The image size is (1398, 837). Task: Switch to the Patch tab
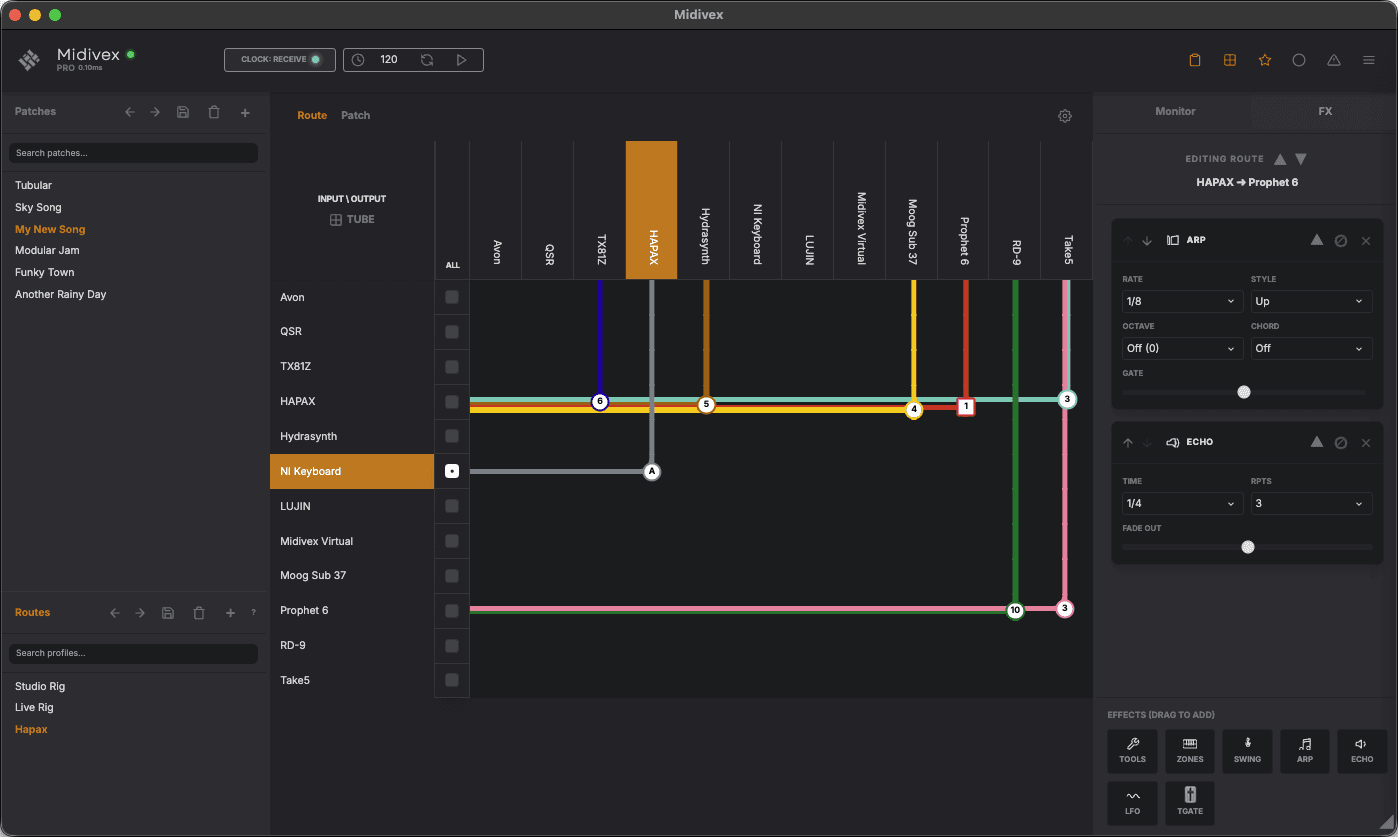coord(355,115)
